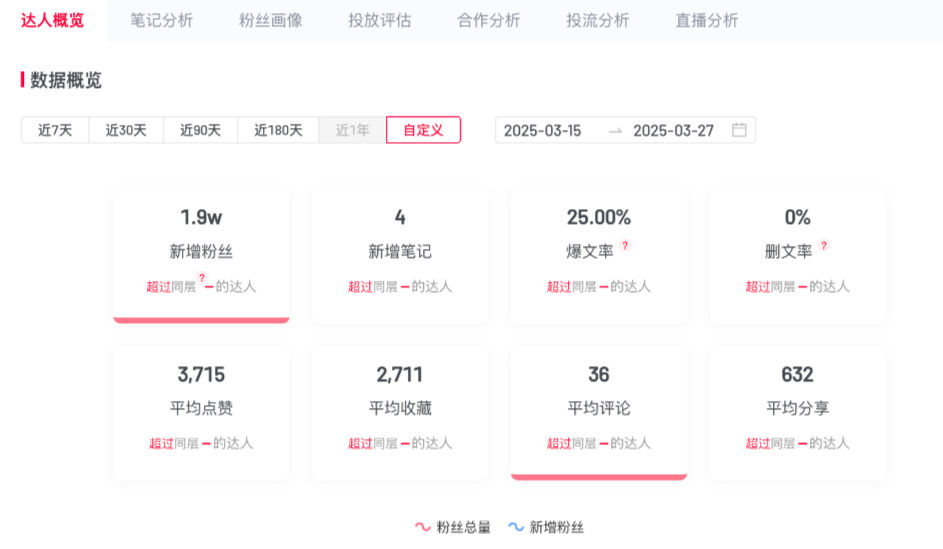Viewport: 943px width, 549px height.
Task: Select the 近1年 time range
Action: point(352,130)
